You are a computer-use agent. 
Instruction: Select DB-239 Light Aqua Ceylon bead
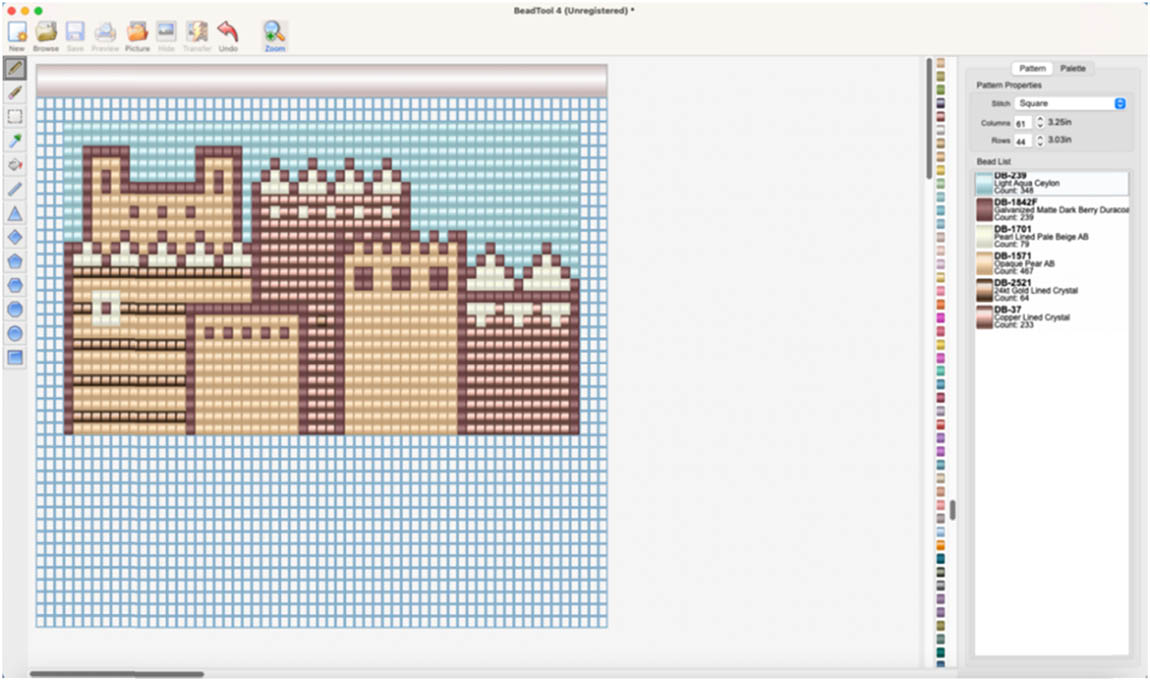[1051, 183]
